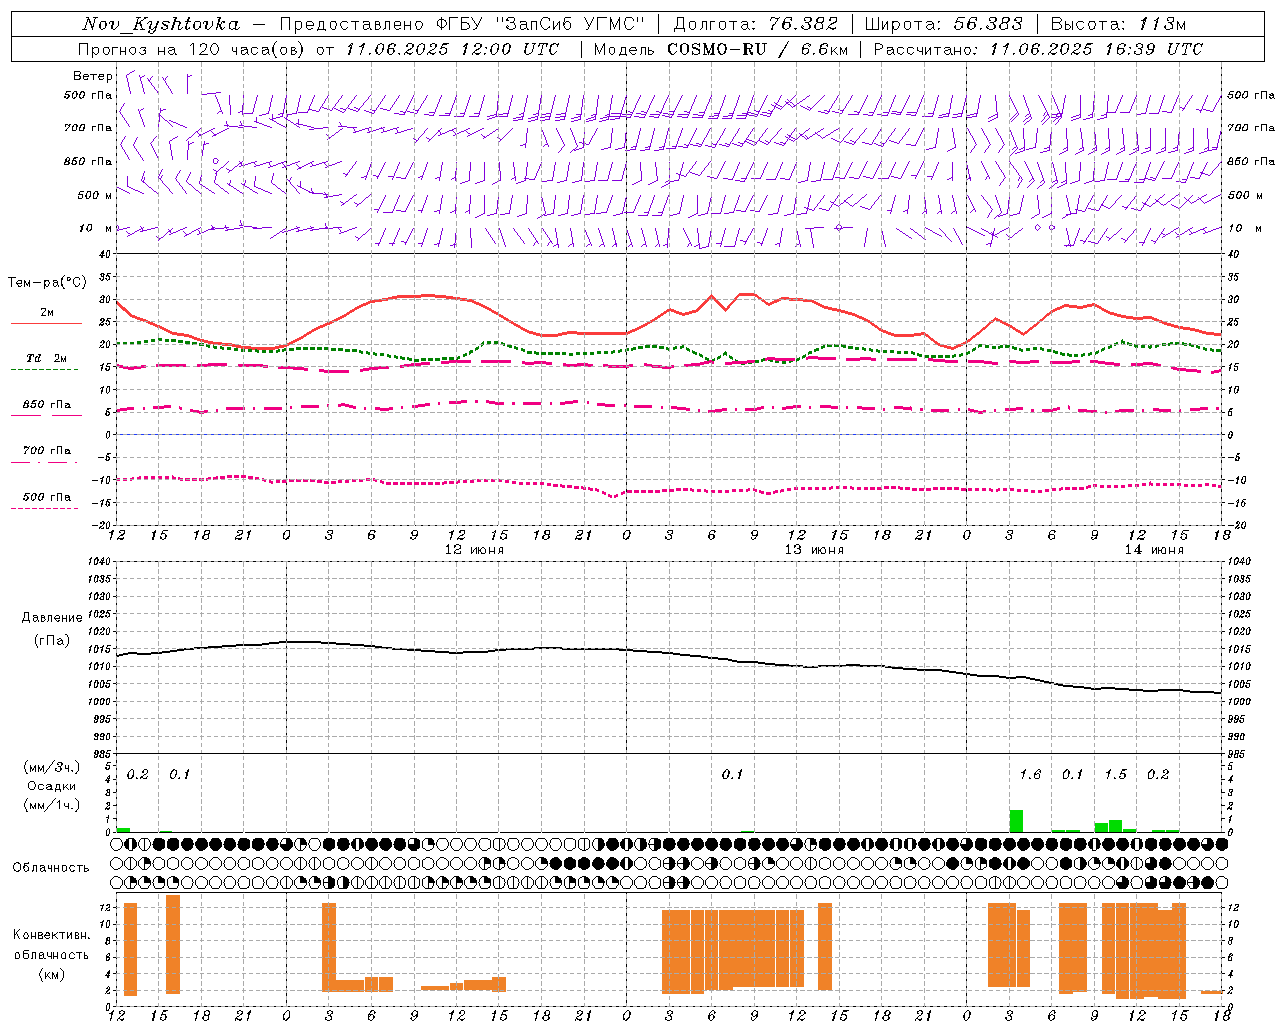Click the (мм/1ч.) precipitation unit label

(52, 805)
